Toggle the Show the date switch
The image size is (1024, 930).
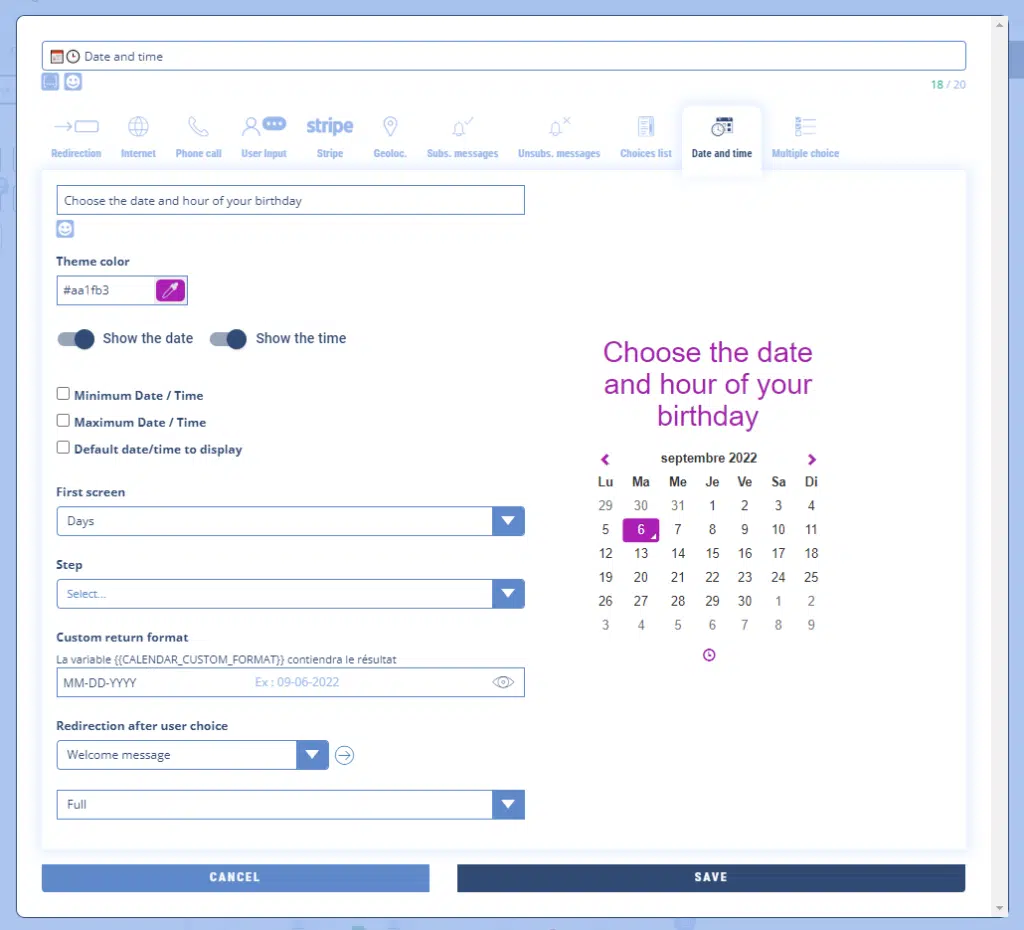coord(76,339)
